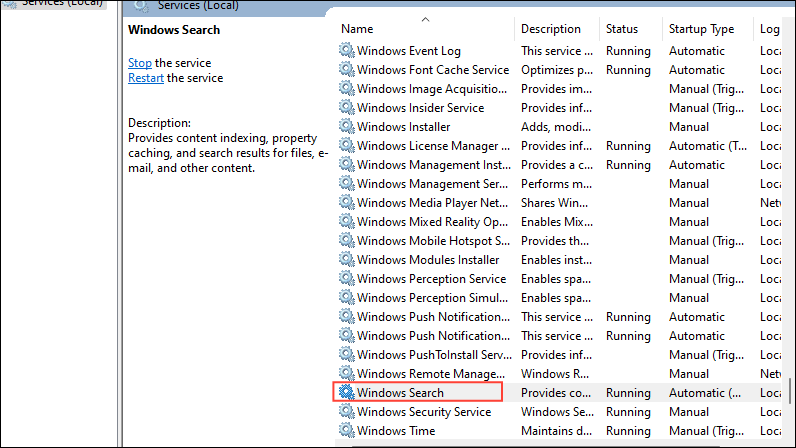Select the Windows Installer service name
This screenshot has width=796, height=448.
tap(404, 126)
